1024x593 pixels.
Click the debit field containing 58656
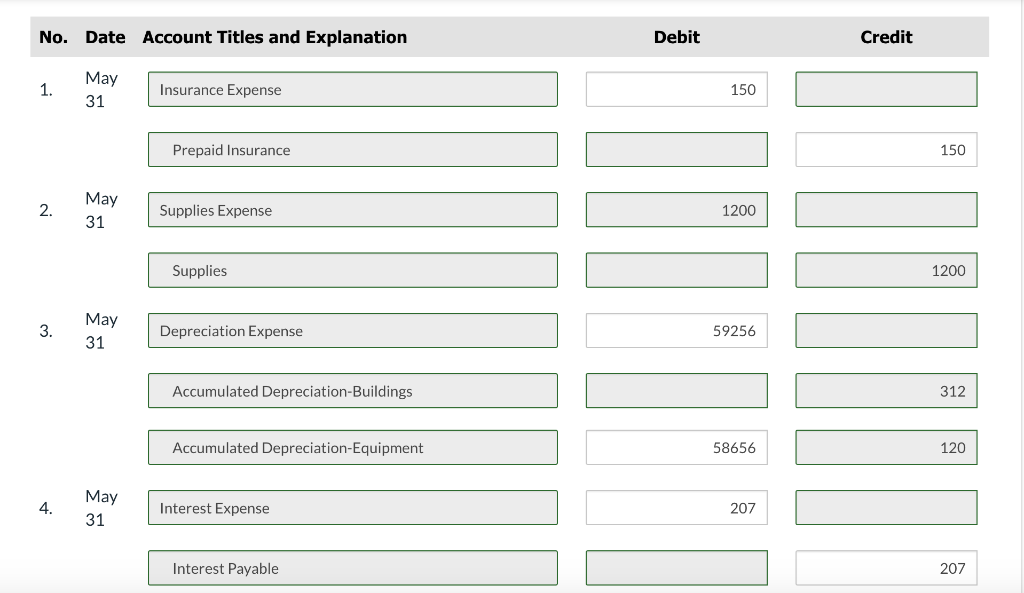(676, 447)
